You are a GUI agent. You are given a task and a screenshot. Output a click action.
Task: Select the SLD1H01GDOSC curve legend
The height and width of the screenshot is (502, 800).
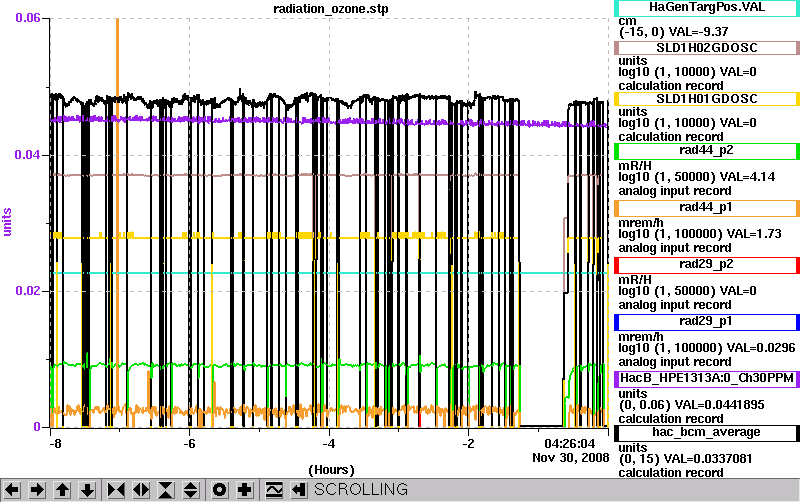707,99
